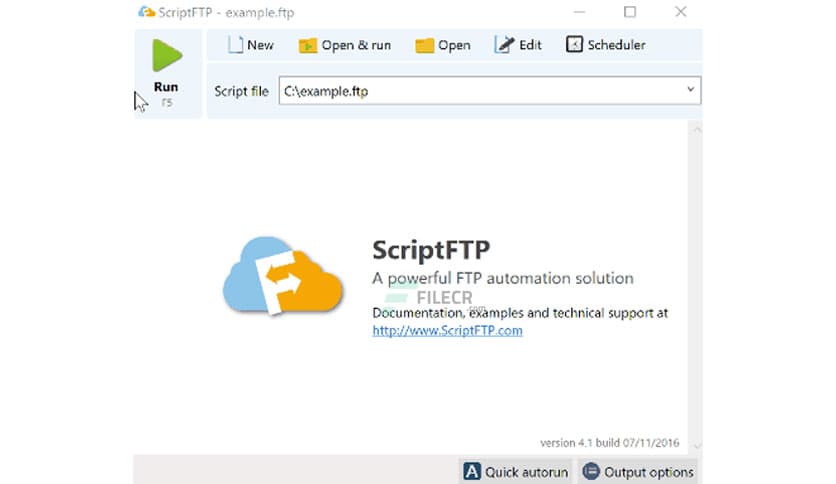This screenshot has width=836, height=484.
Task: Click the "Script file" label
Action: [x=241, y=91]
